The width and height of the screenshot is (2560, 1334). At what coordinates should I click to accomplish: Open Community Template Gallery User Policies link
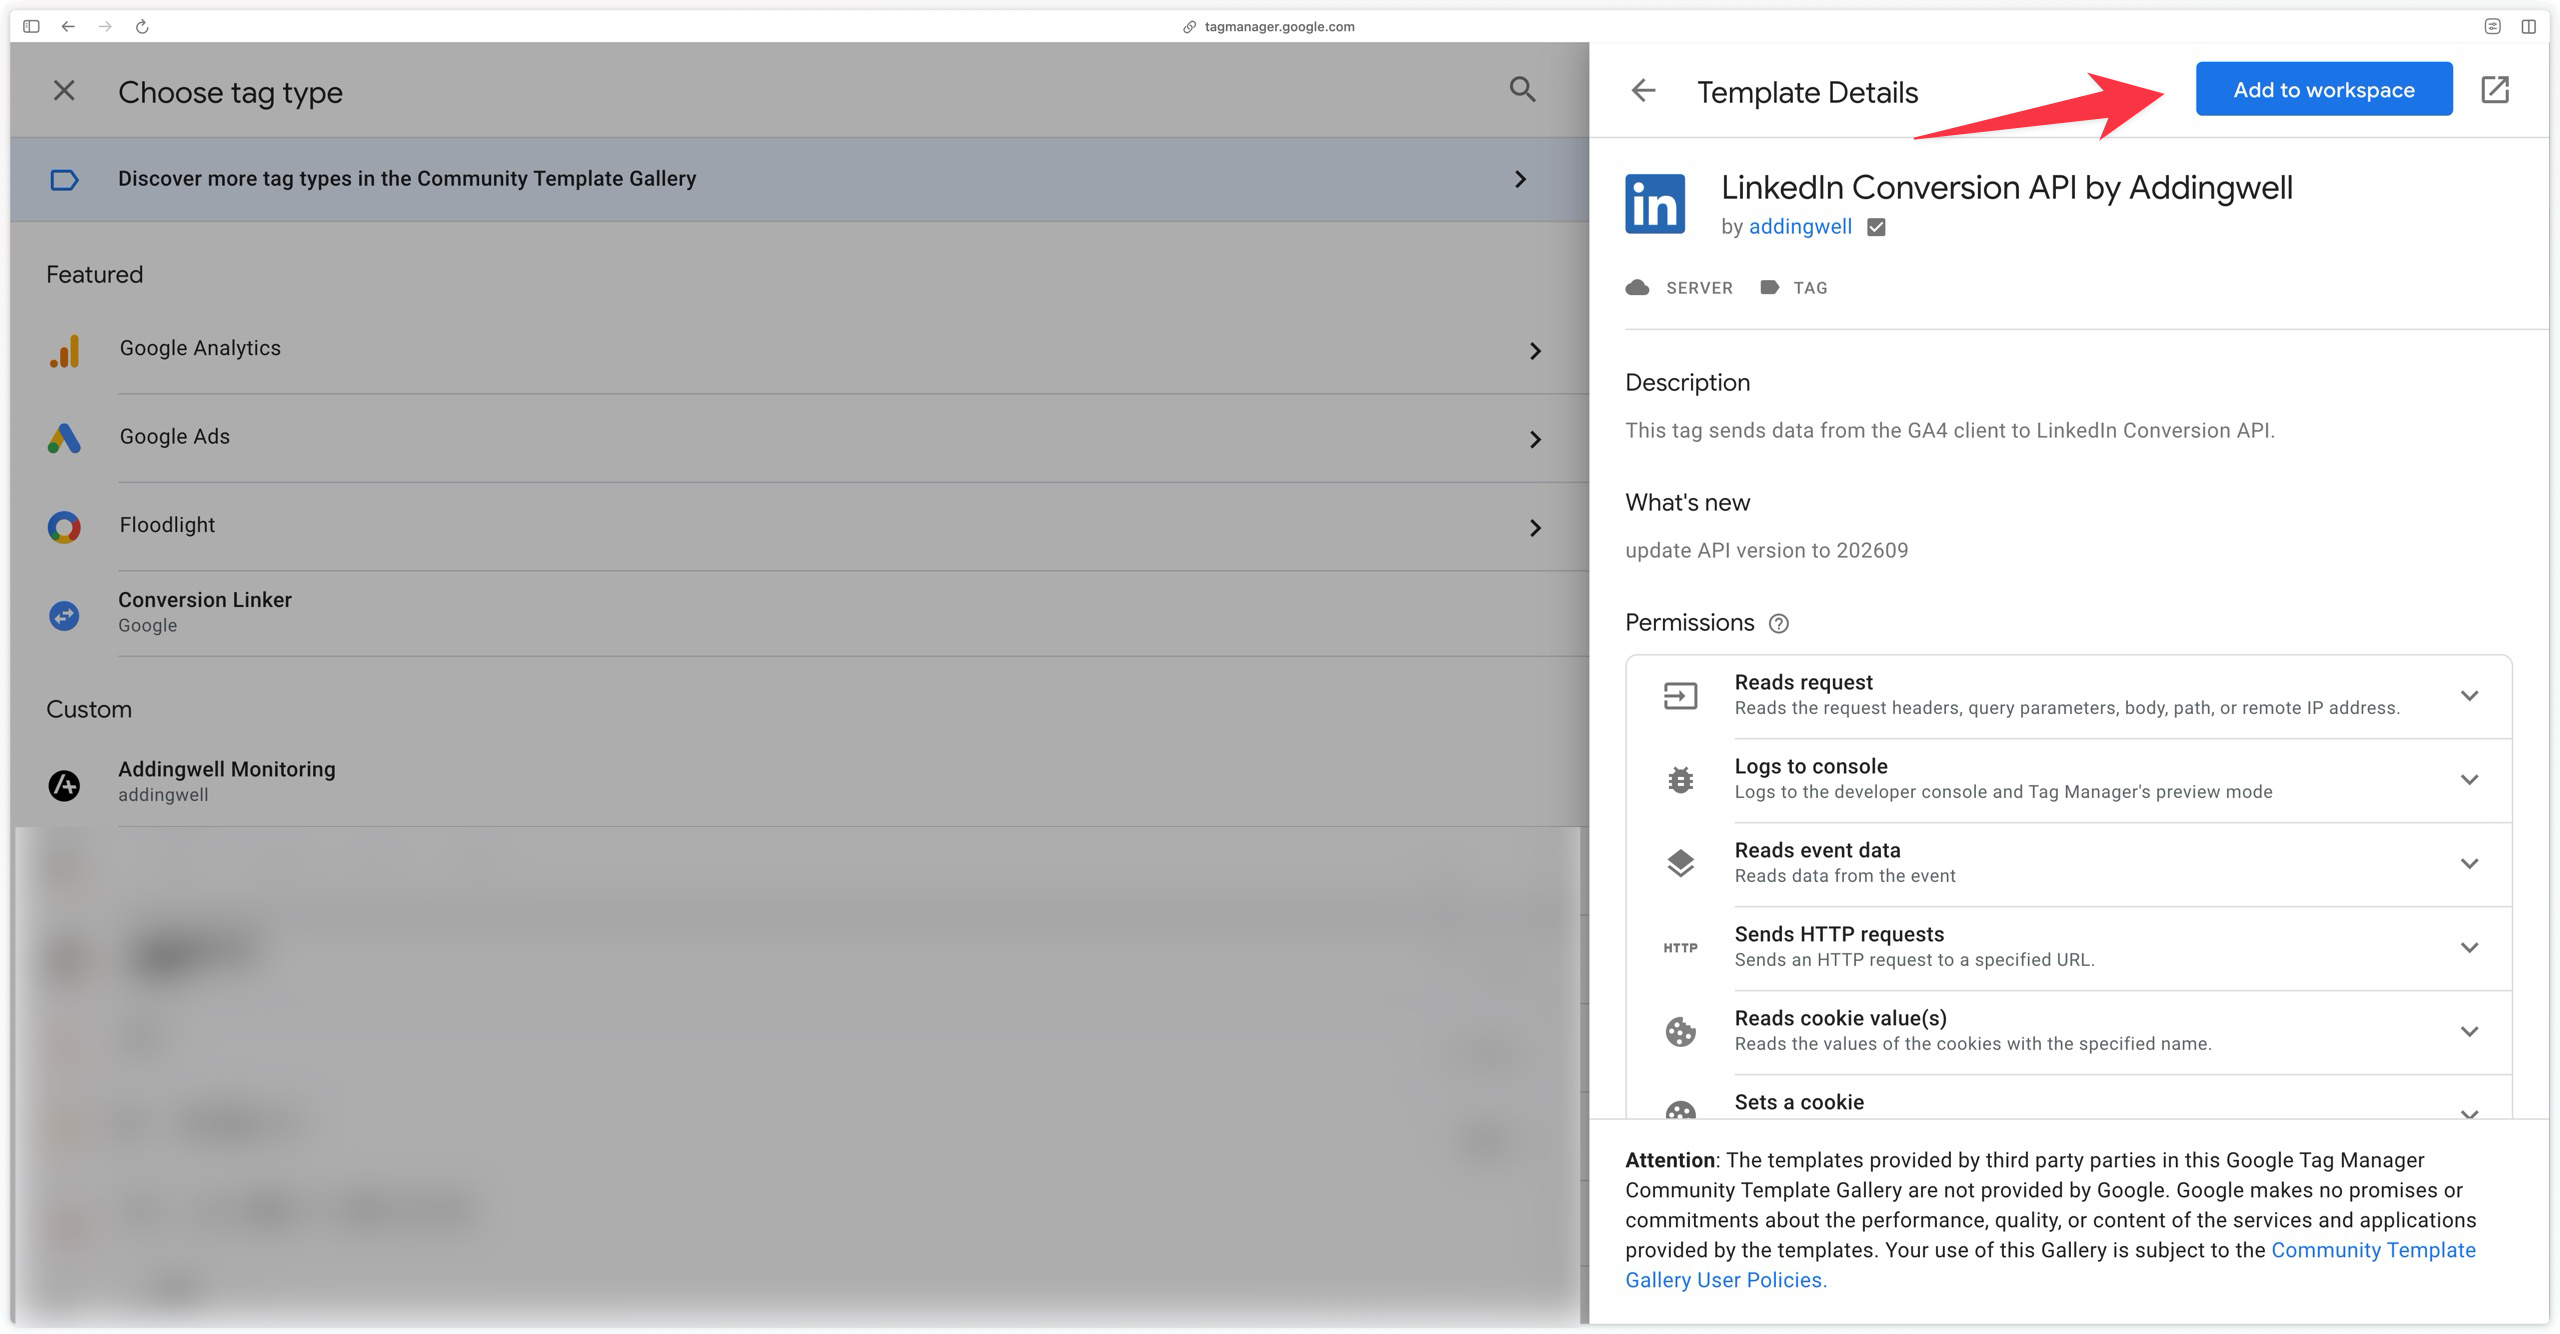pyautogui.click(x=2050, y=1265)
